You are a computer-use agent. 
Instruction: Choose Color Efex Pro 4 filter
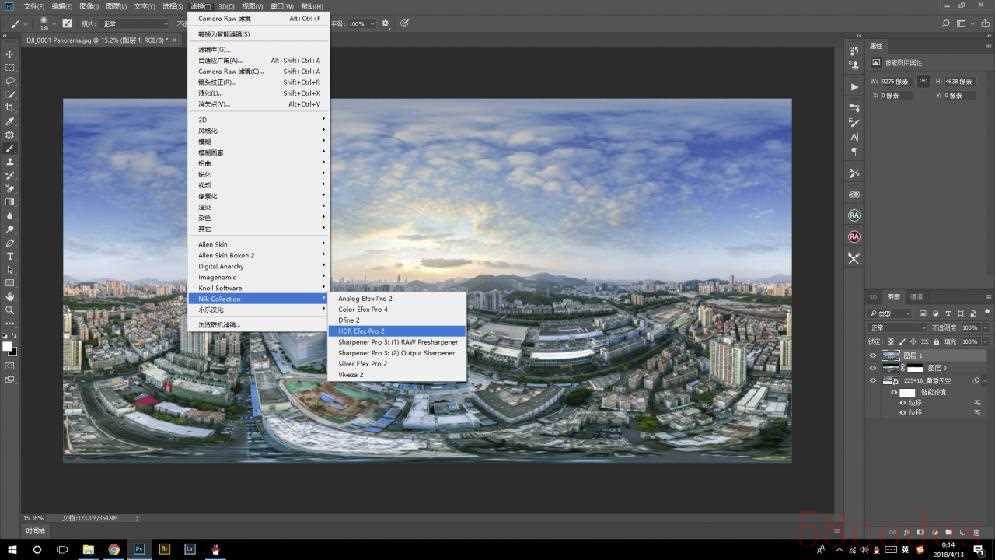(x=396, y=309)
